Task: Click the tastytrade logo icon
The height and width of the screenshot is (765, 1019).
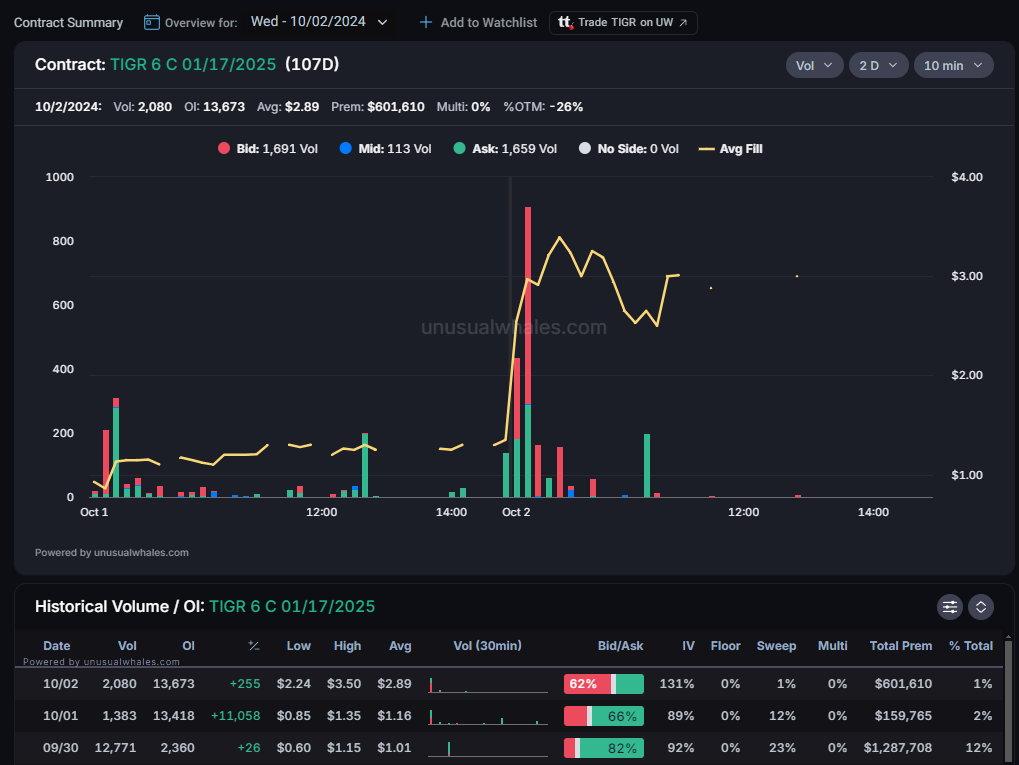Action: point(565,23)
